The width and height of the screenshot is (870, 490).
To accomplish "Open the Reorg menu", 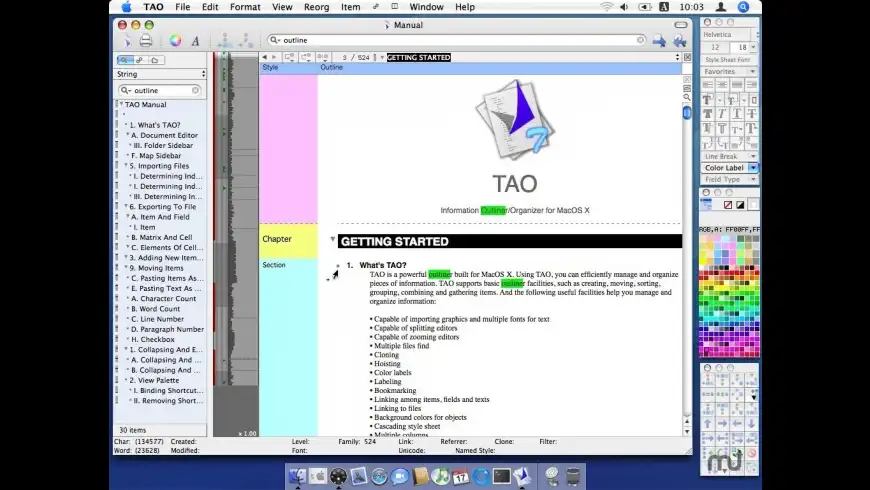I will pyautogui.click(x=316, y=7).
